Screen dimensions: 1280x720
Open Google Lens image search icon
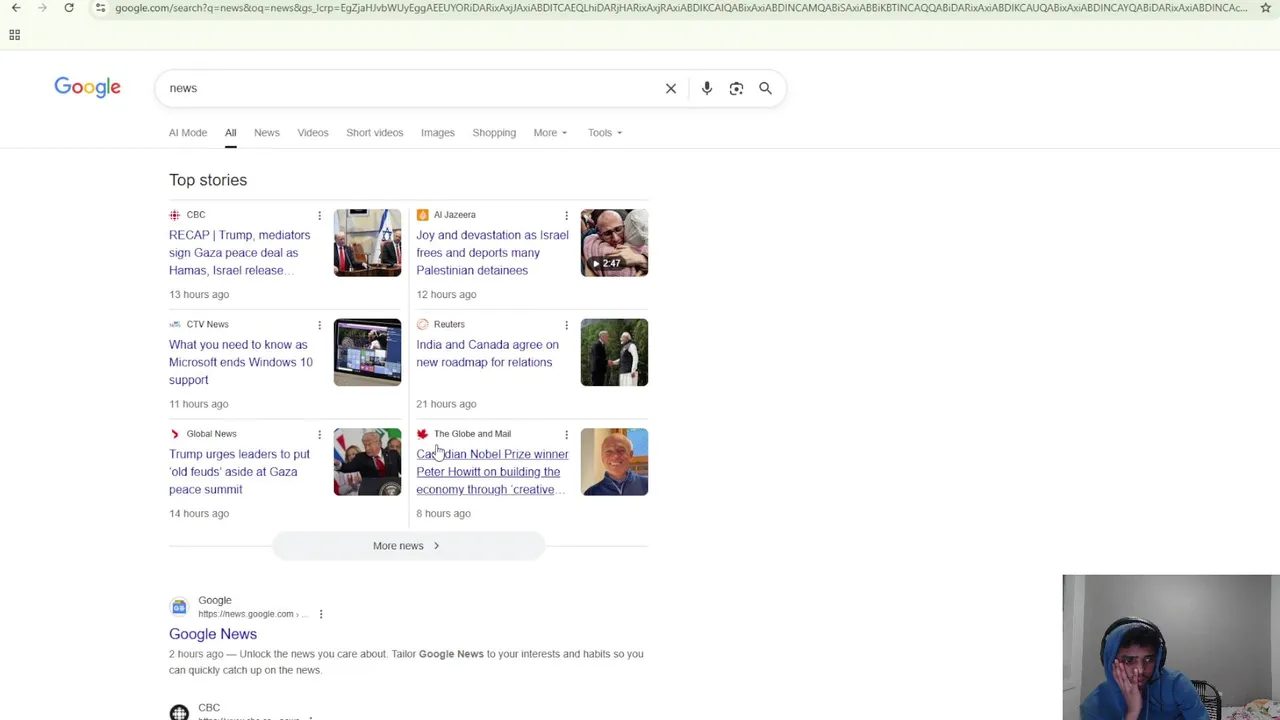pos(736,88)
